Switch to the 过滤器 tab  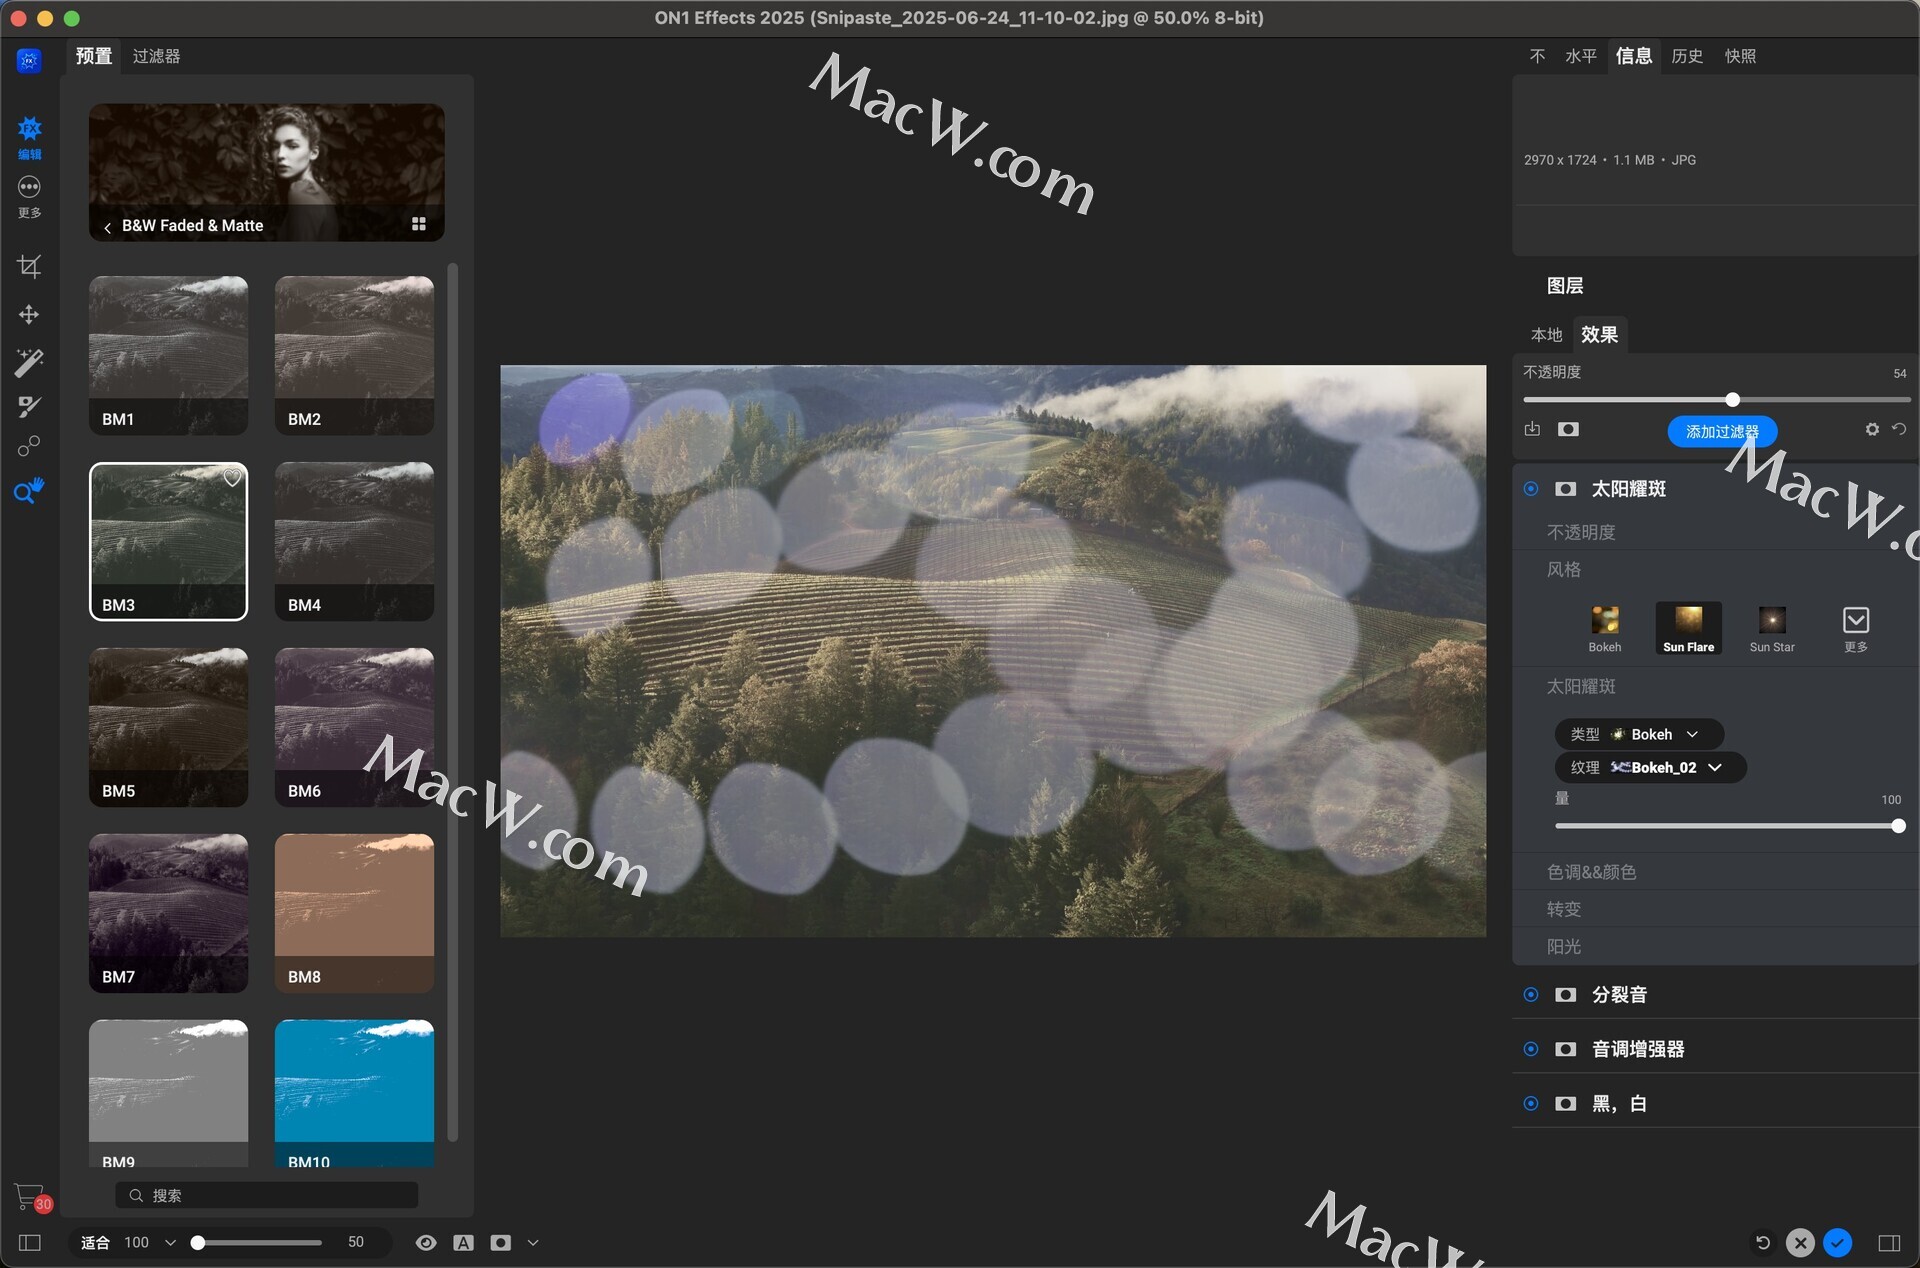(156, 56)
